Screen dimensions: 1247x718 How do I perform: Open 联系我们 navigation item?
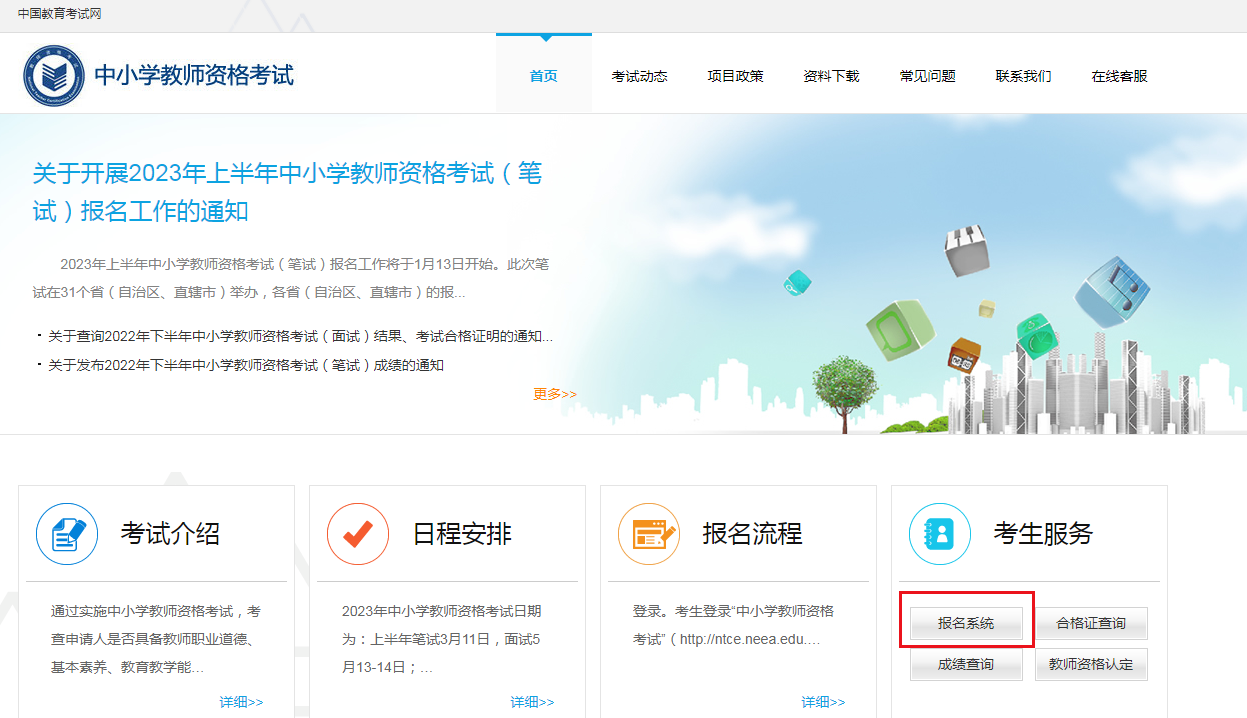[1023, 76]
